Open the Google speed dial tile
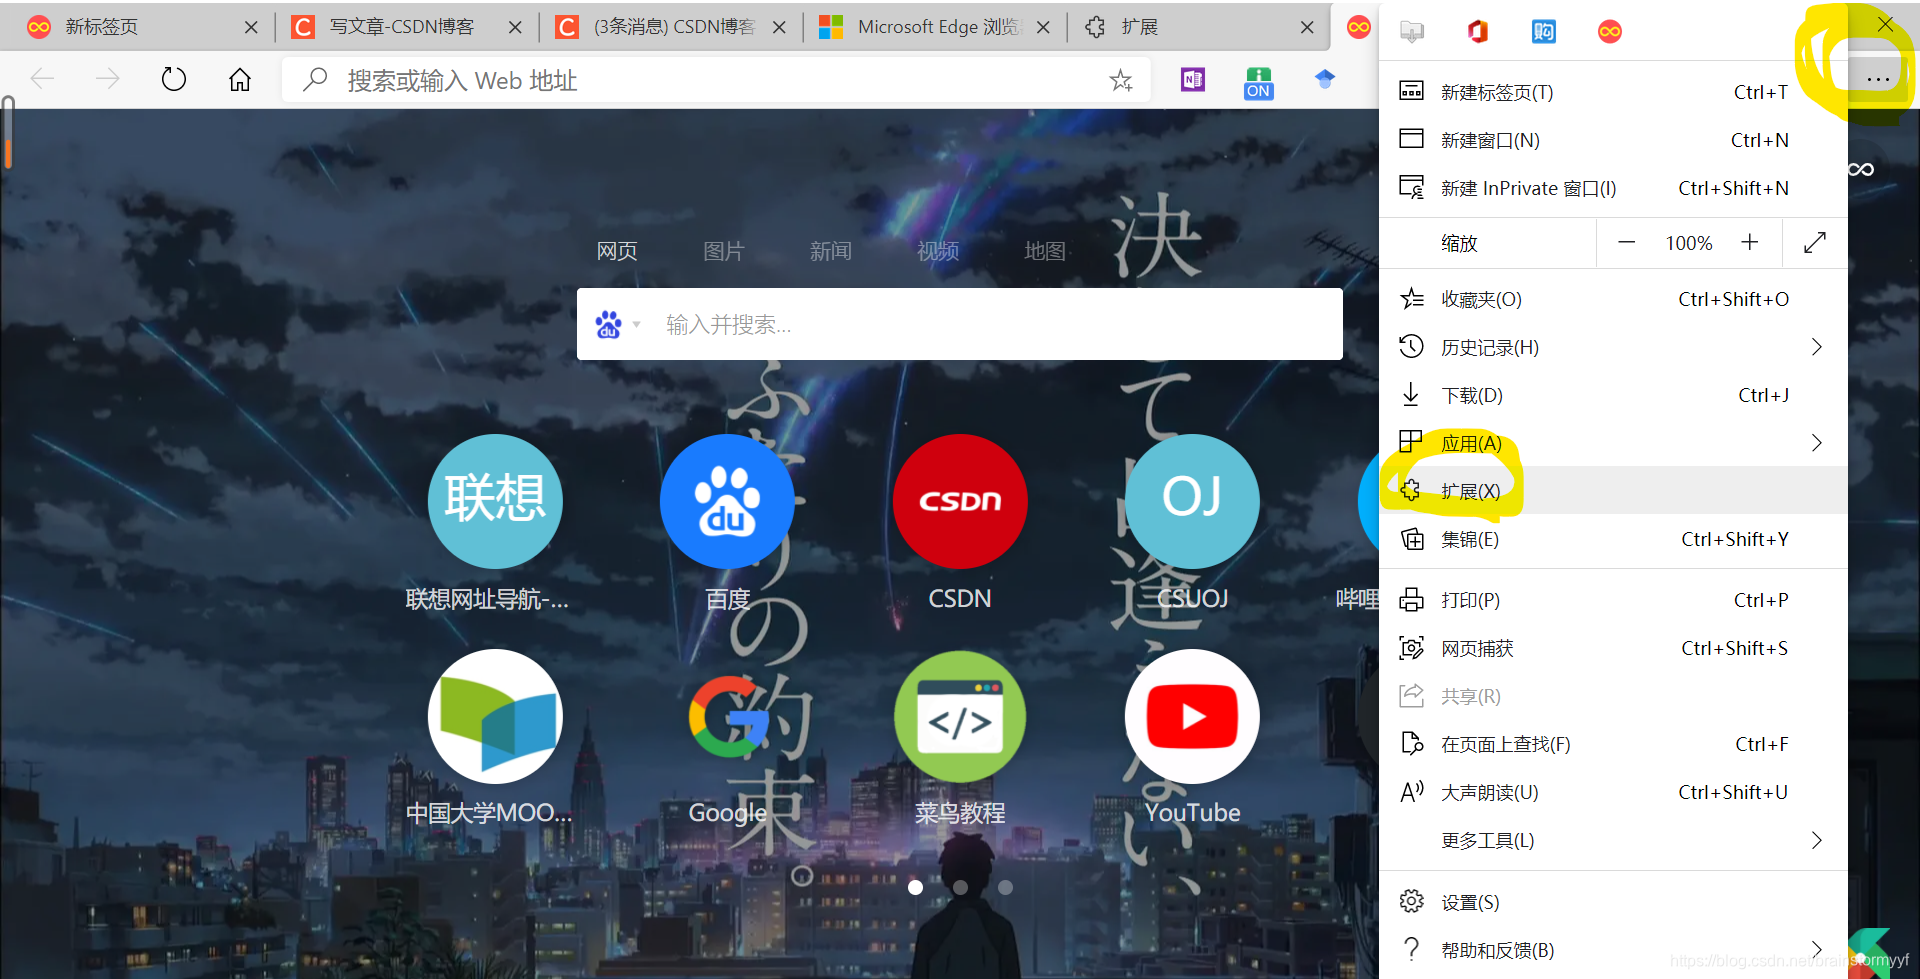The width and height of the screenshot is (1920, 979). 727,717
